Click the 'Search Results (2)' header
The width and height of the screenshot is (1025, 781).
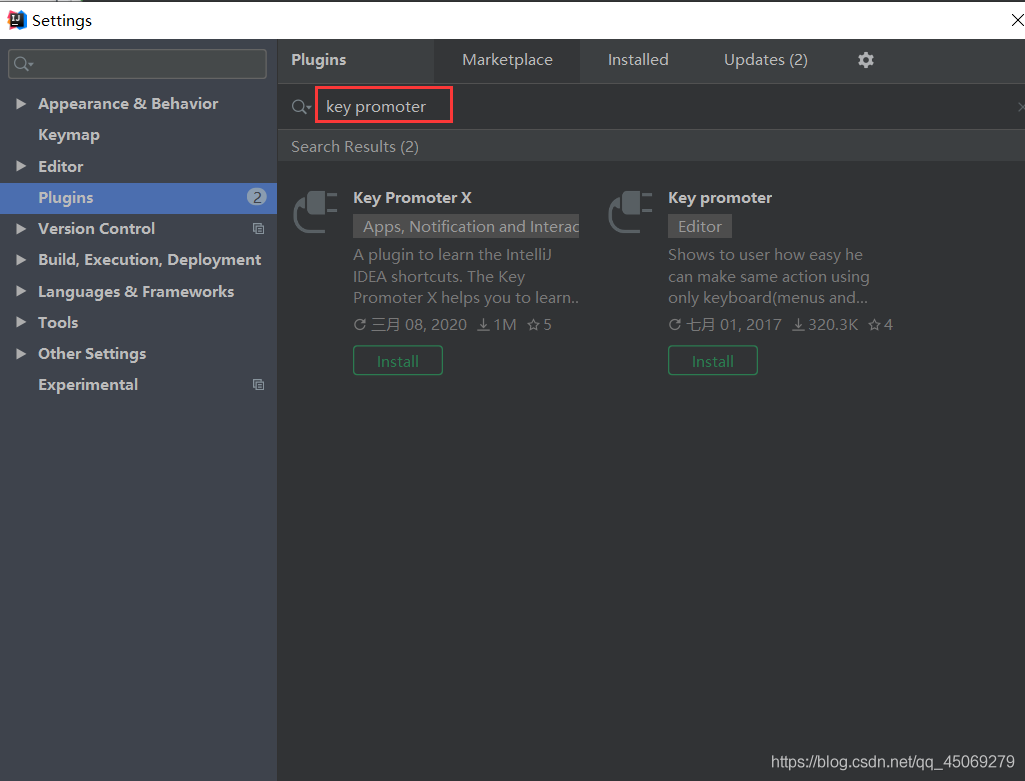pyautogui.click(x=355, y=146)
